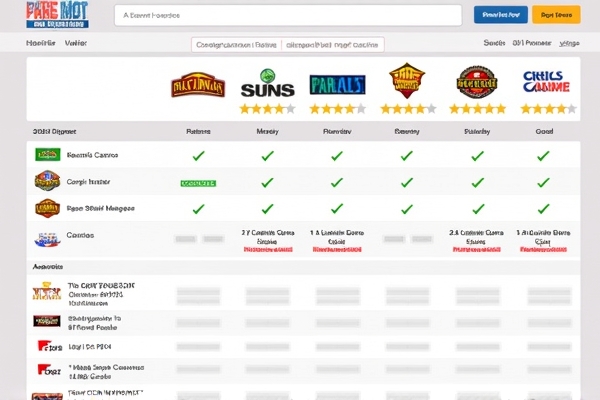The width and height of the screenshot is (600, 400).
Task: Click the red flag logo in the lower section
Action: [47, 345]
